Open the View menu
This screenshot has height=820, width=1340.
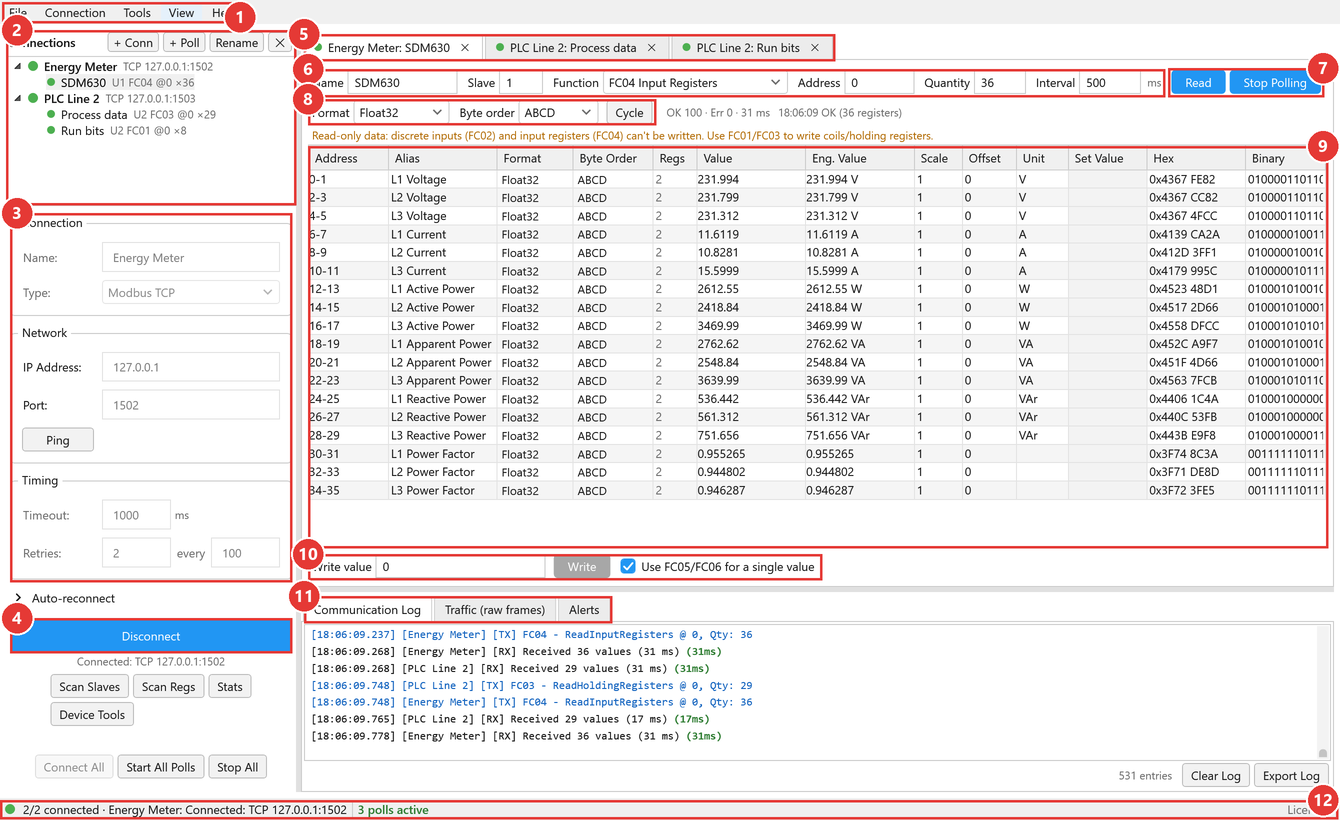coord(181,13)
